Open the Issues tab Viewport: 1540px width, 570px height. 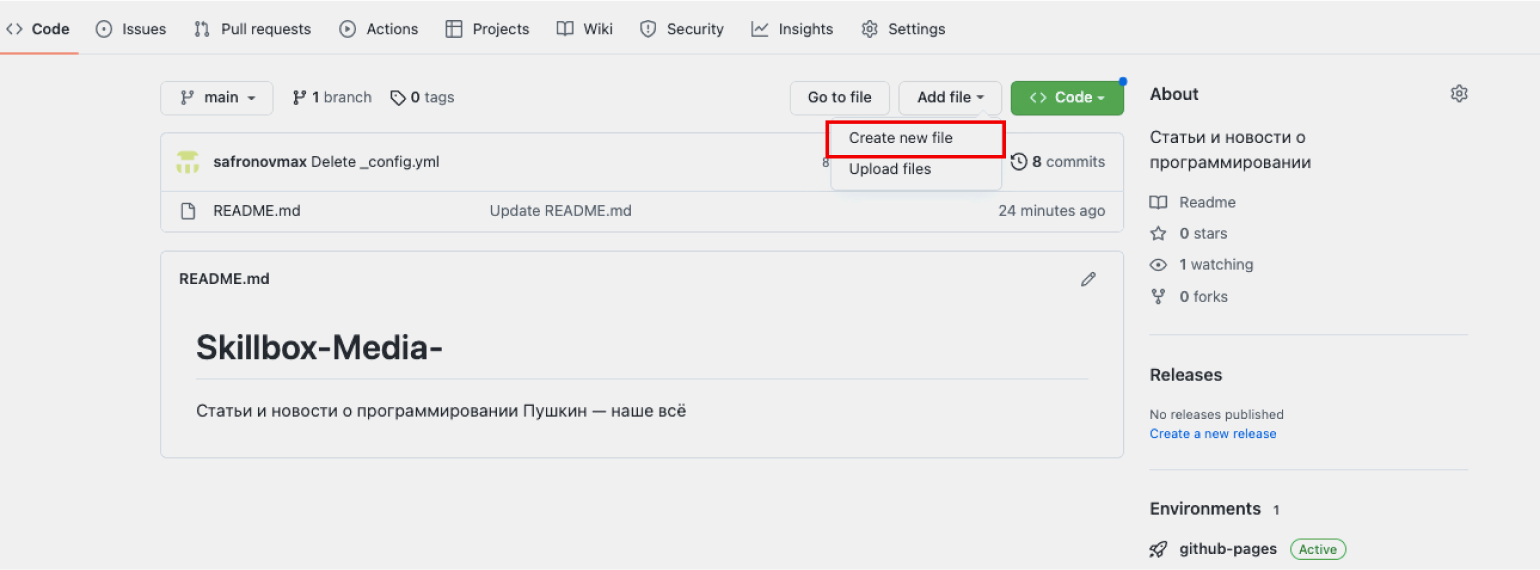tap(131, 29)
